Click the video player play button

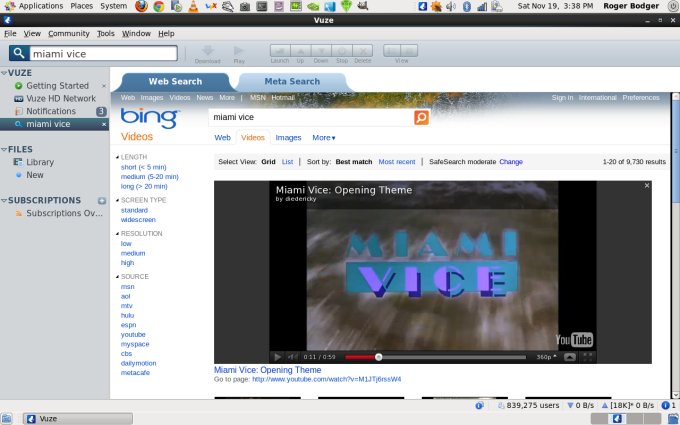pyautogui.click(x=277, y=357)
